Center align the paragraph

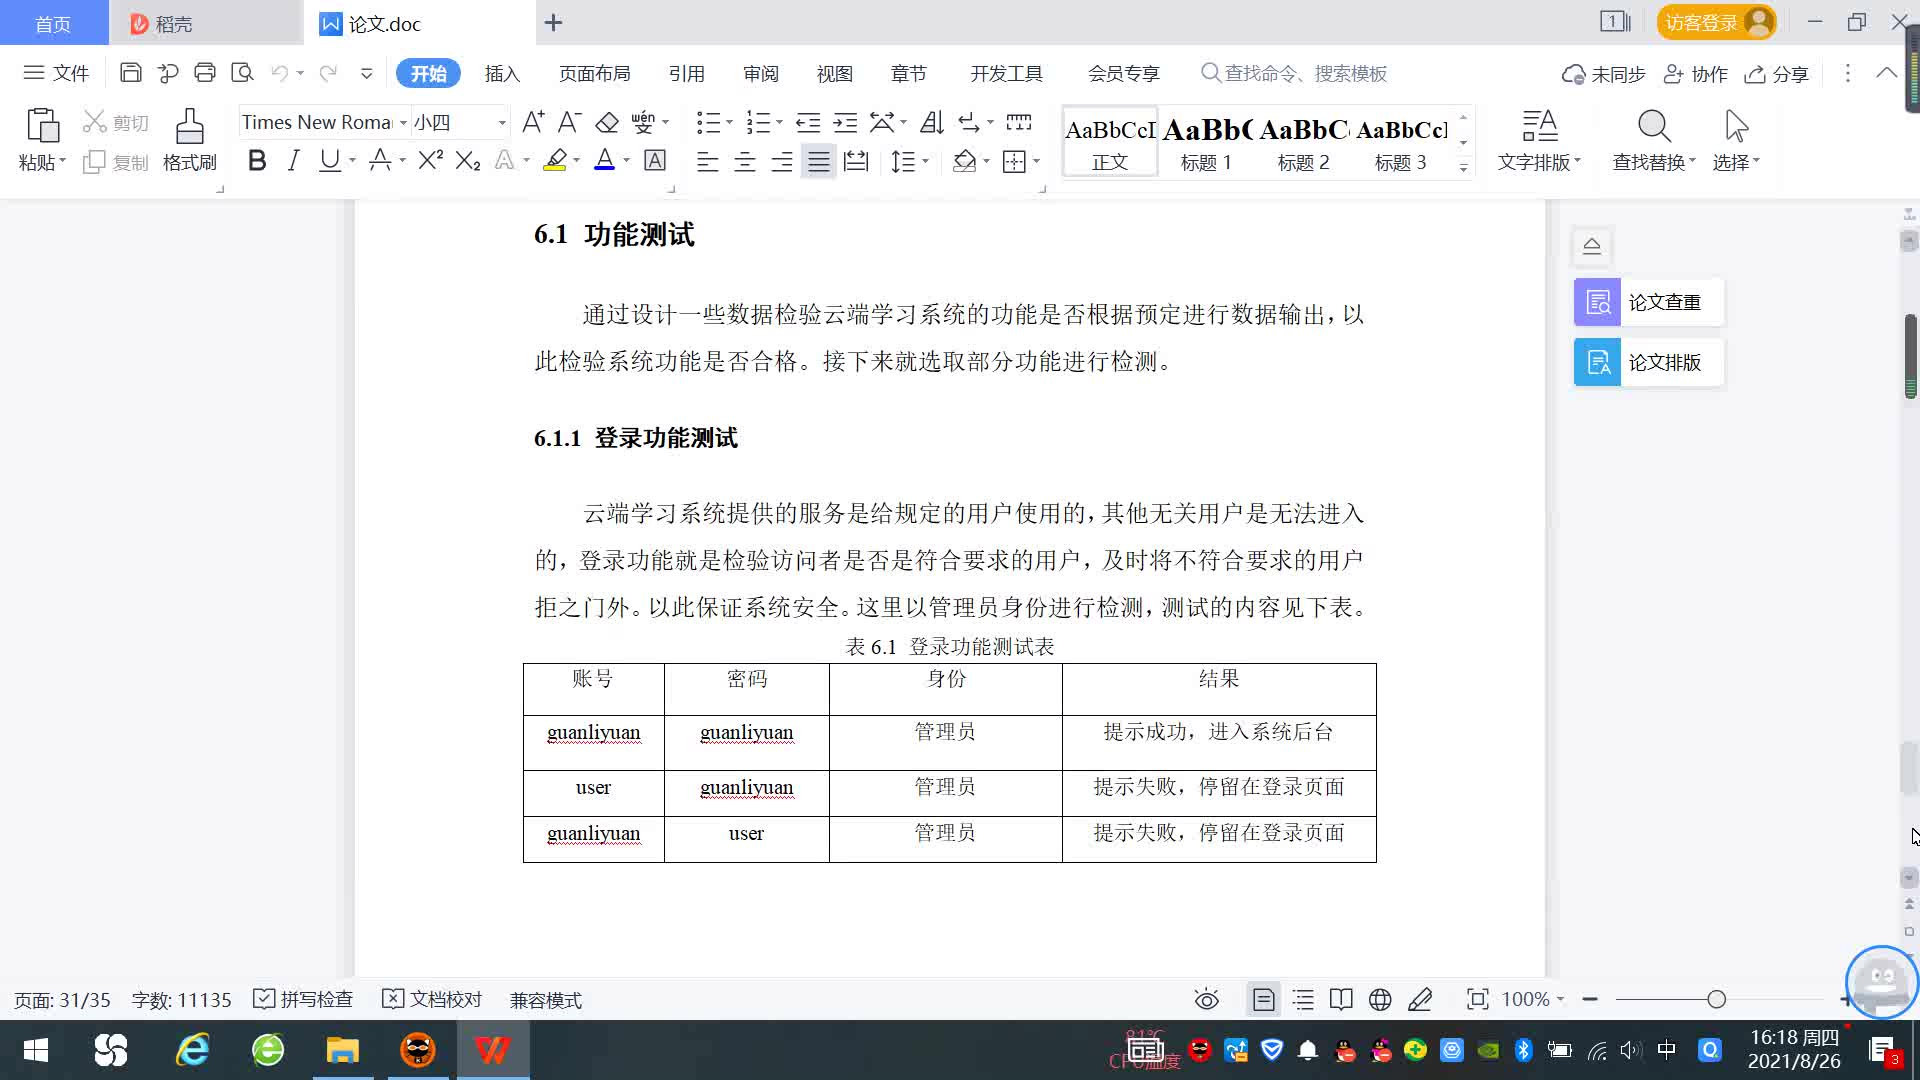click(x=745, y=161)
